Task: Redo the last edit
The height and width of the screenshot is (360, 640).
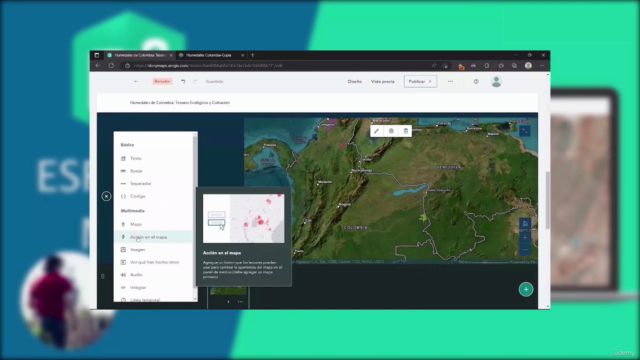Action: click(195, 81)
